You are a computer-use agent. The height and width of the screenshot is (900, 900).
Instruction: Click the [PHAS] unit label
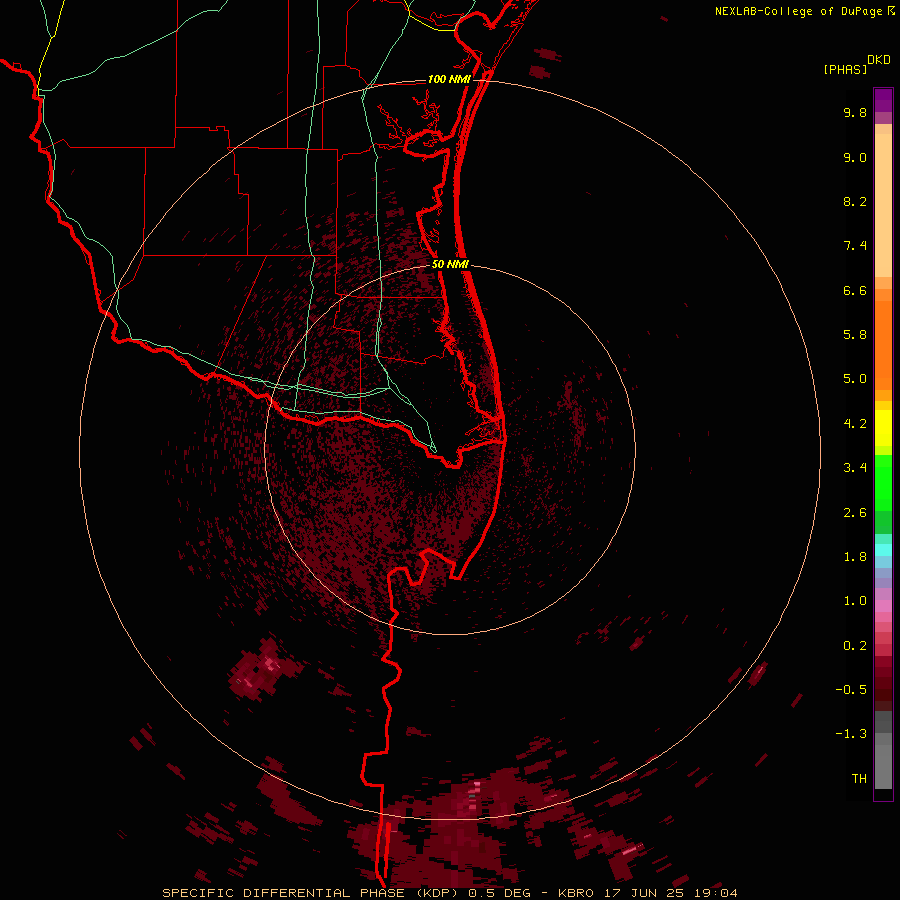845,69
